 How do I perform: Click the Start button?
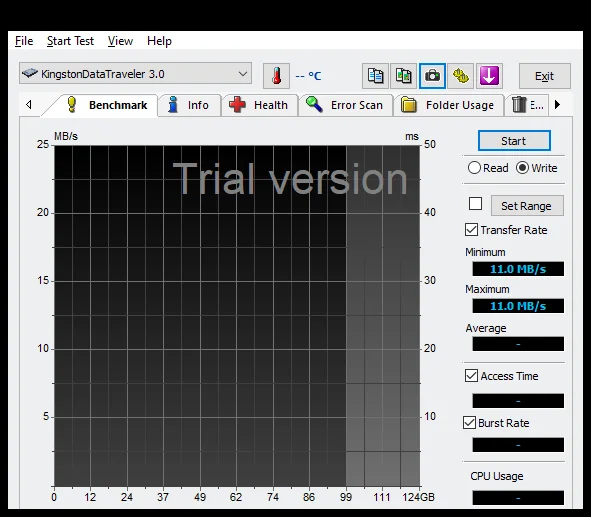pyautogui.click(x=514, y=141)
